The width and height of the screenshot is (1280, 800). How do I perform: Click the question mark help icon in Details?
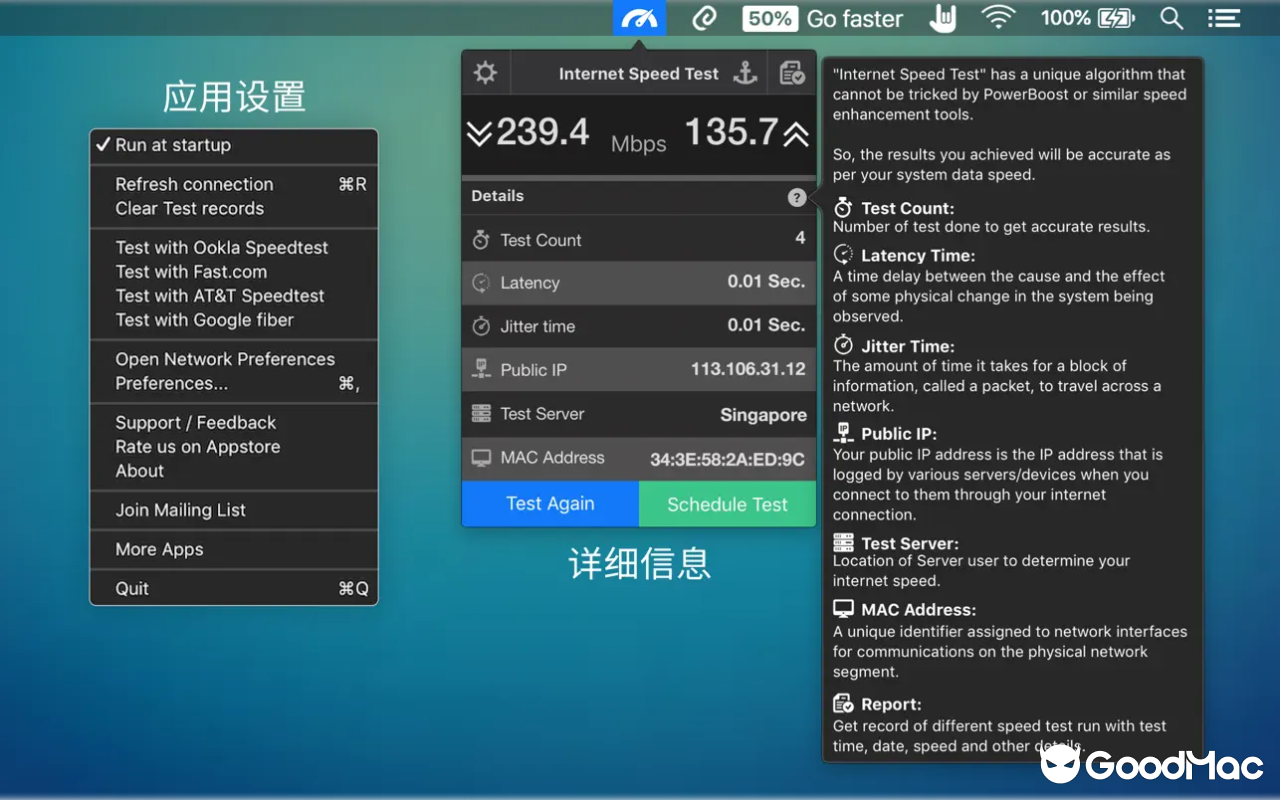(796, 197)
